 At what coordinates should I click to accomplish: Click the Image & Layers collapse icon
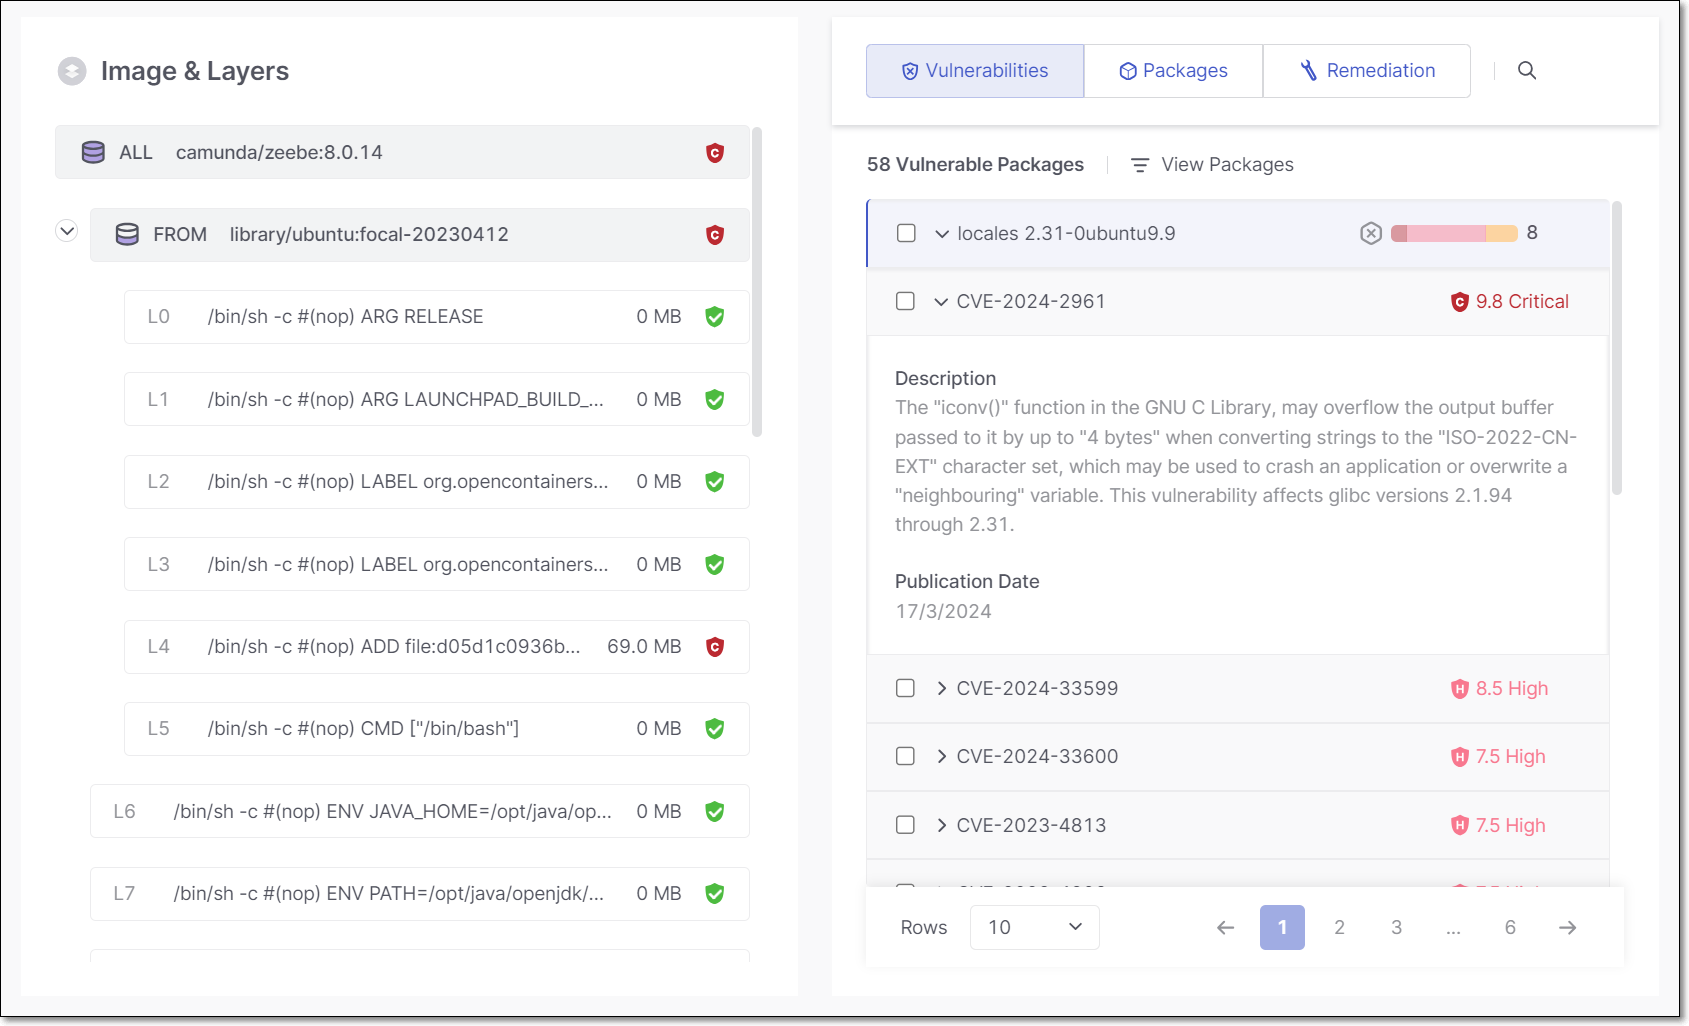pyautogui.click(x=72, y=71)
